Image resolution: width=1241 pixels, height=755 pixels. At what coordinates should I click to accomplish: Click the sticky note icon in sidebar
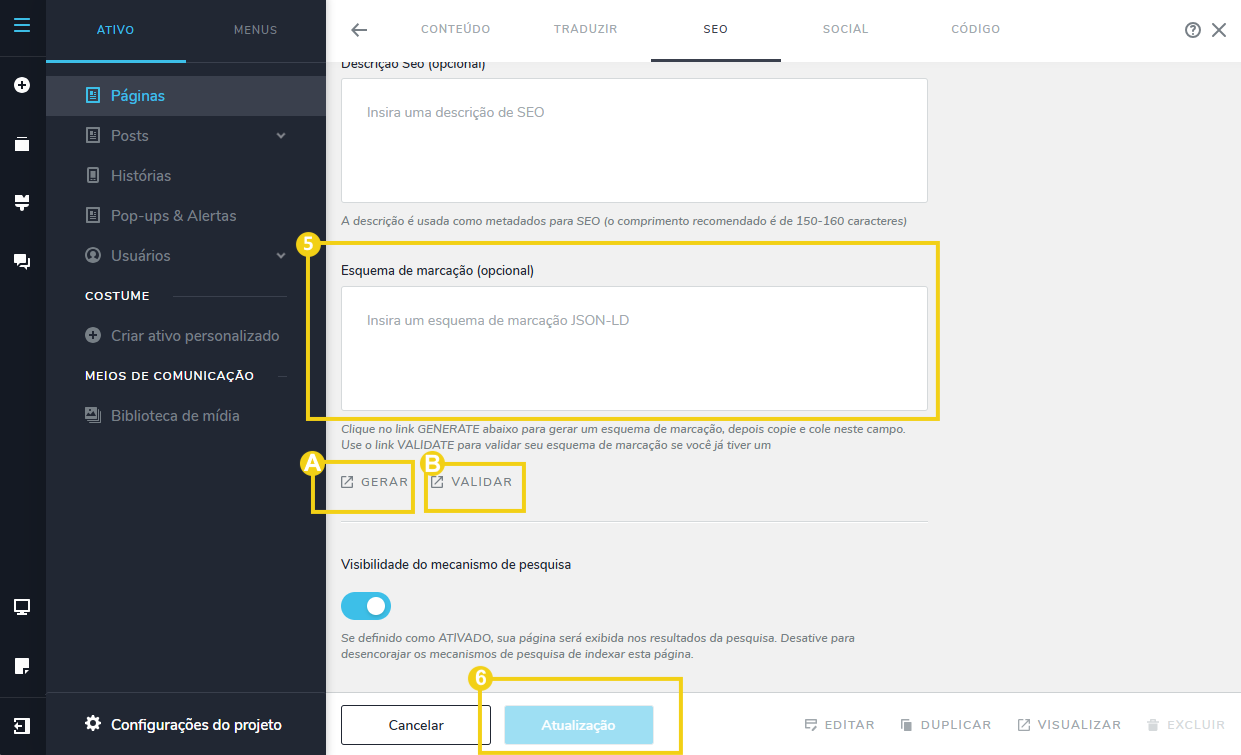22,665
